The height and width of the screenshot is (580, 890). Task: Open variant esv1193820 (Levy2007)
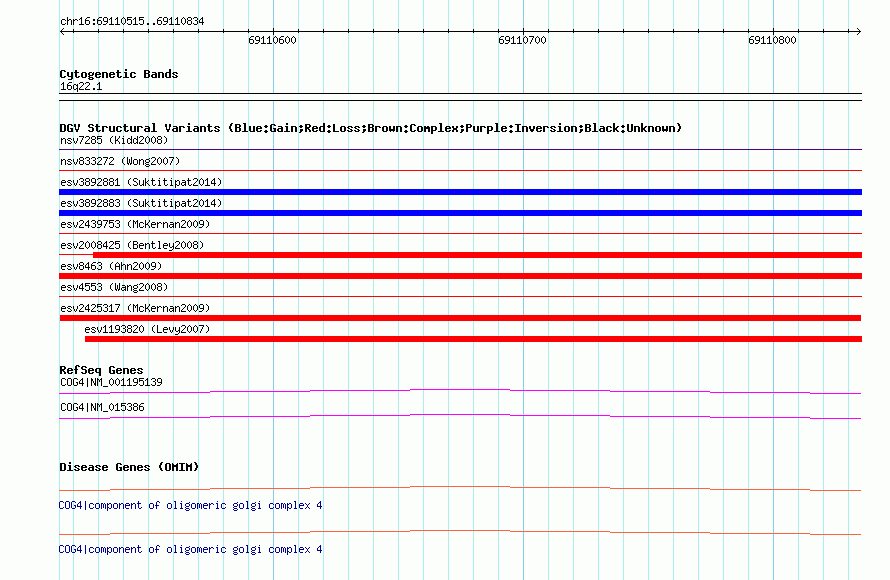(147, 329)
